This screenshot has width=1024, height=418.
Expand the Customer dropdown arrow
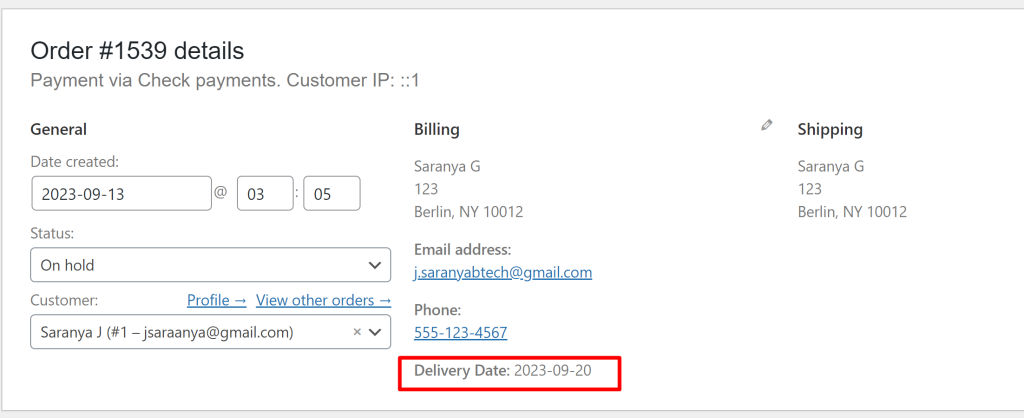(376, 332)
